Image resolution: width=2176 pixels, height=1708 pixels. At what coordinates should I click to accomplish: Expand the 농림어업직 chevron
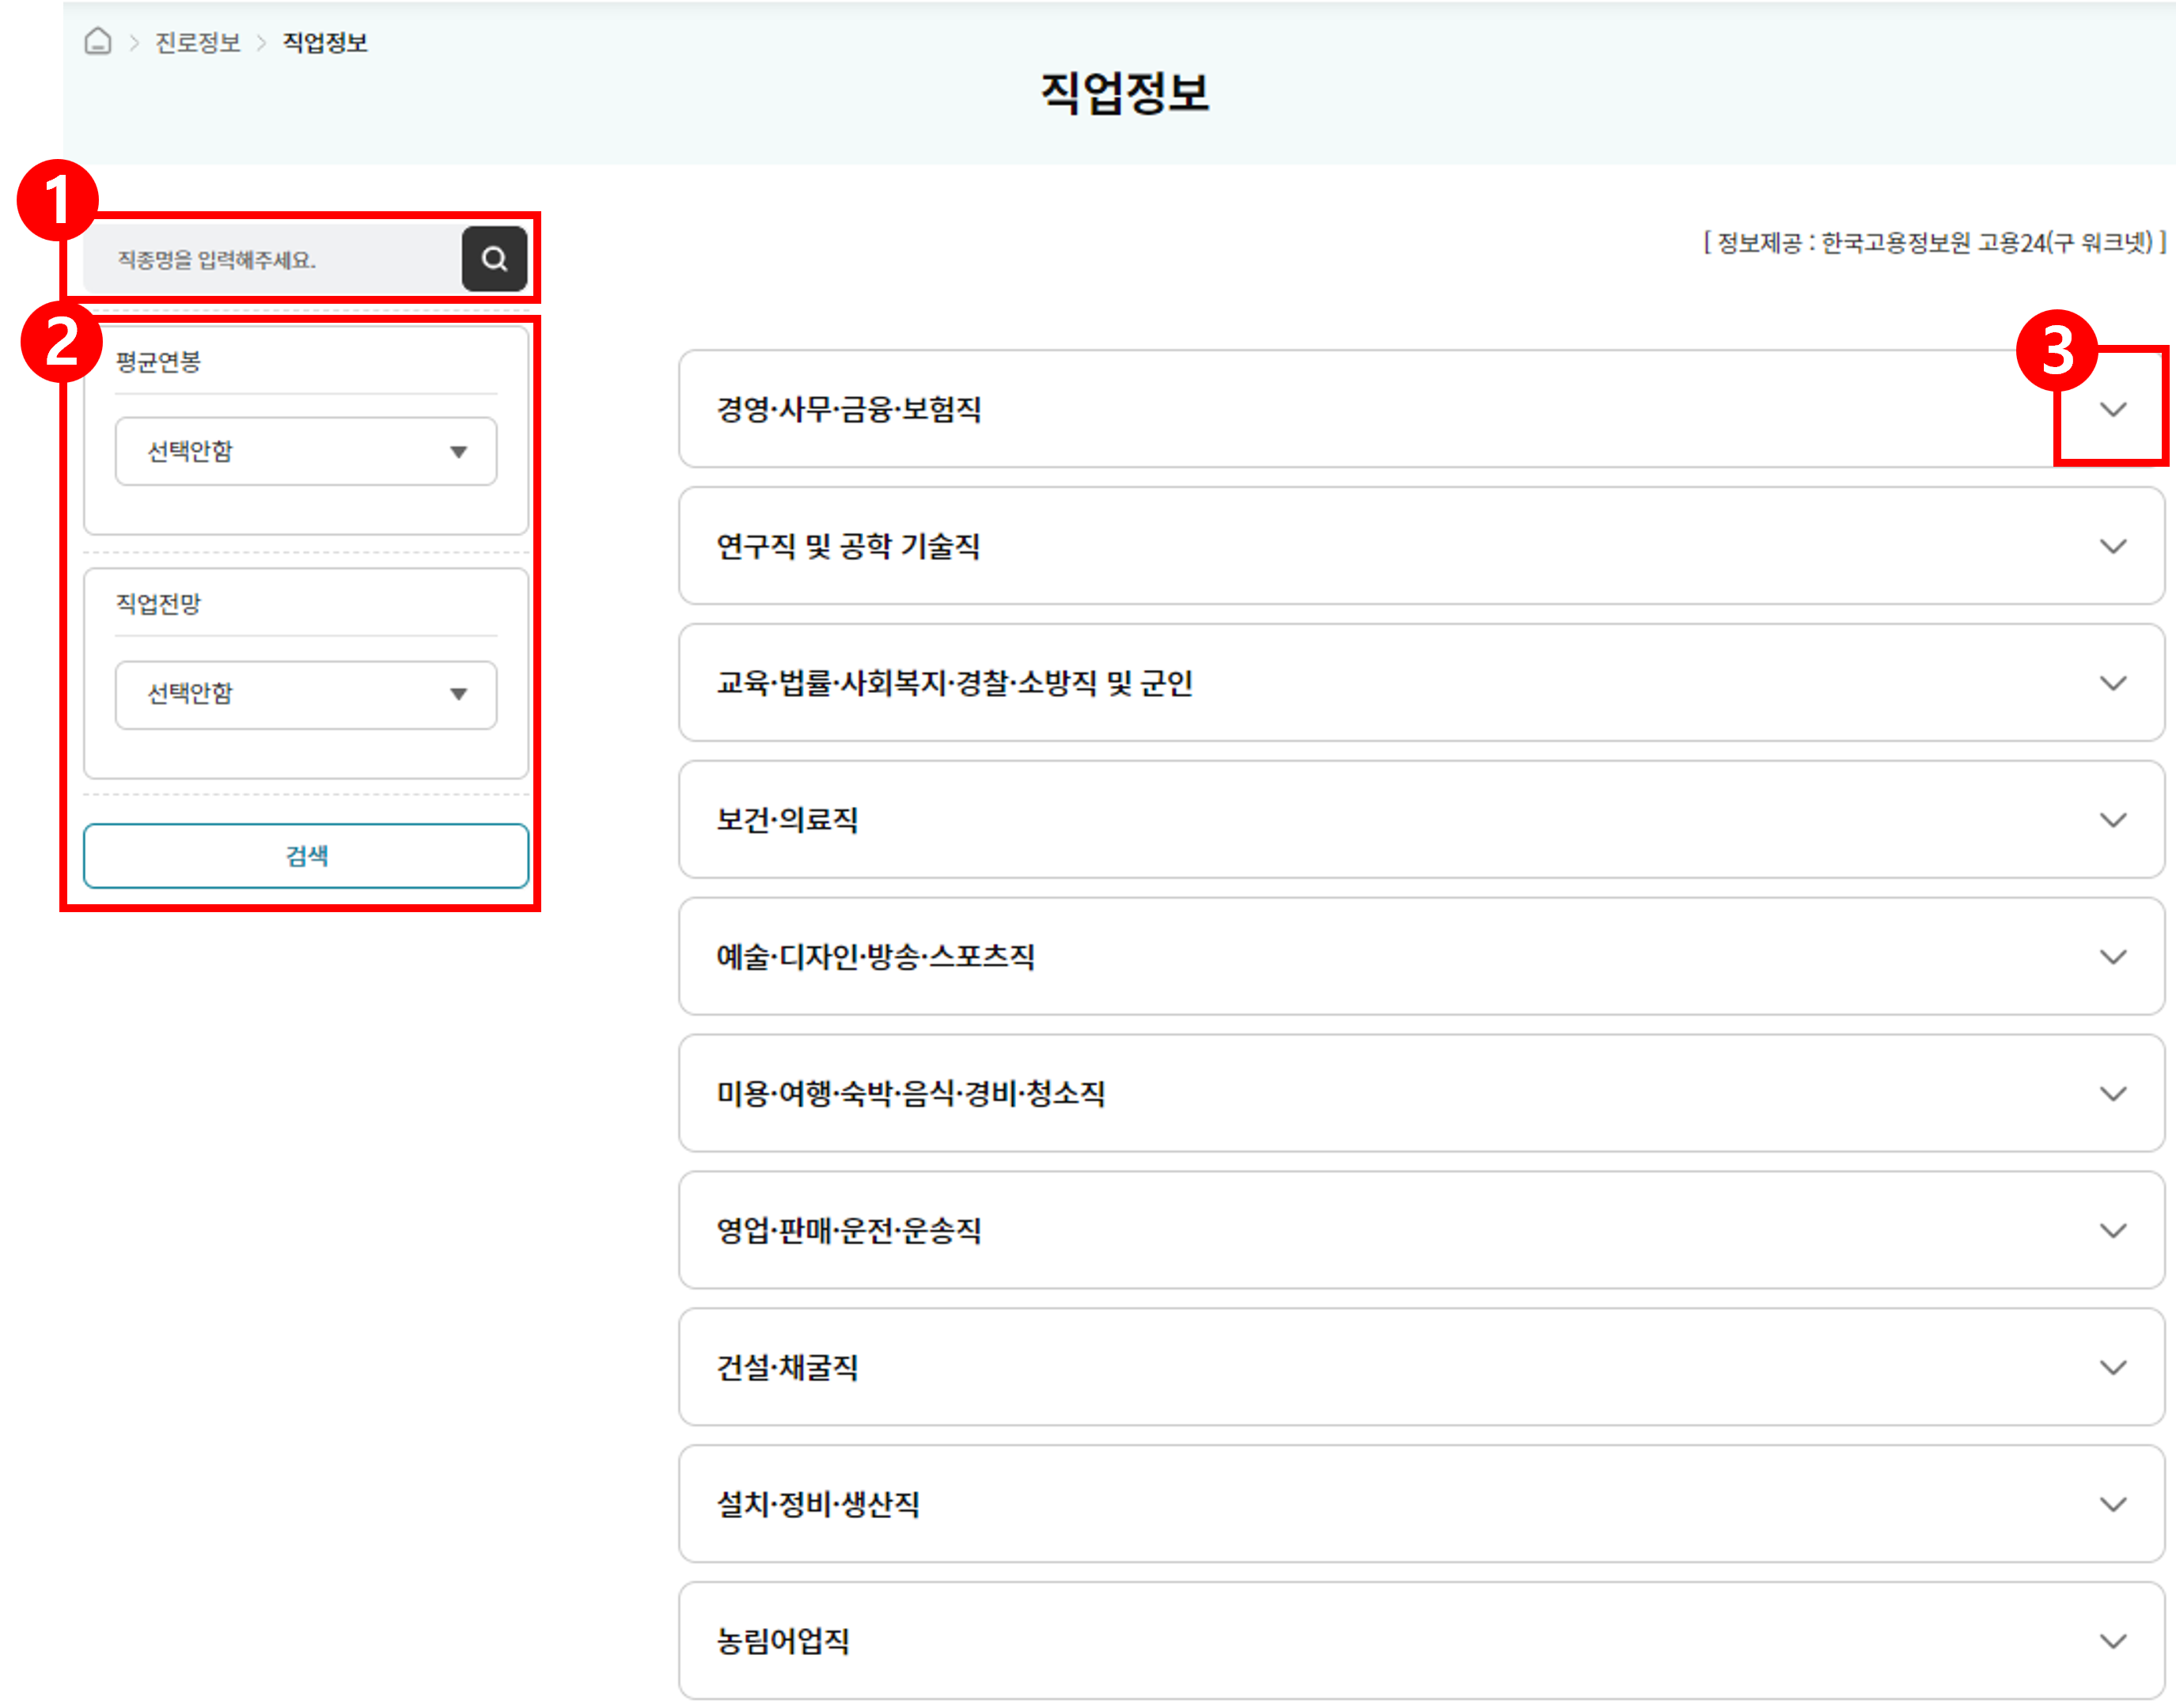(2112, 1642)
